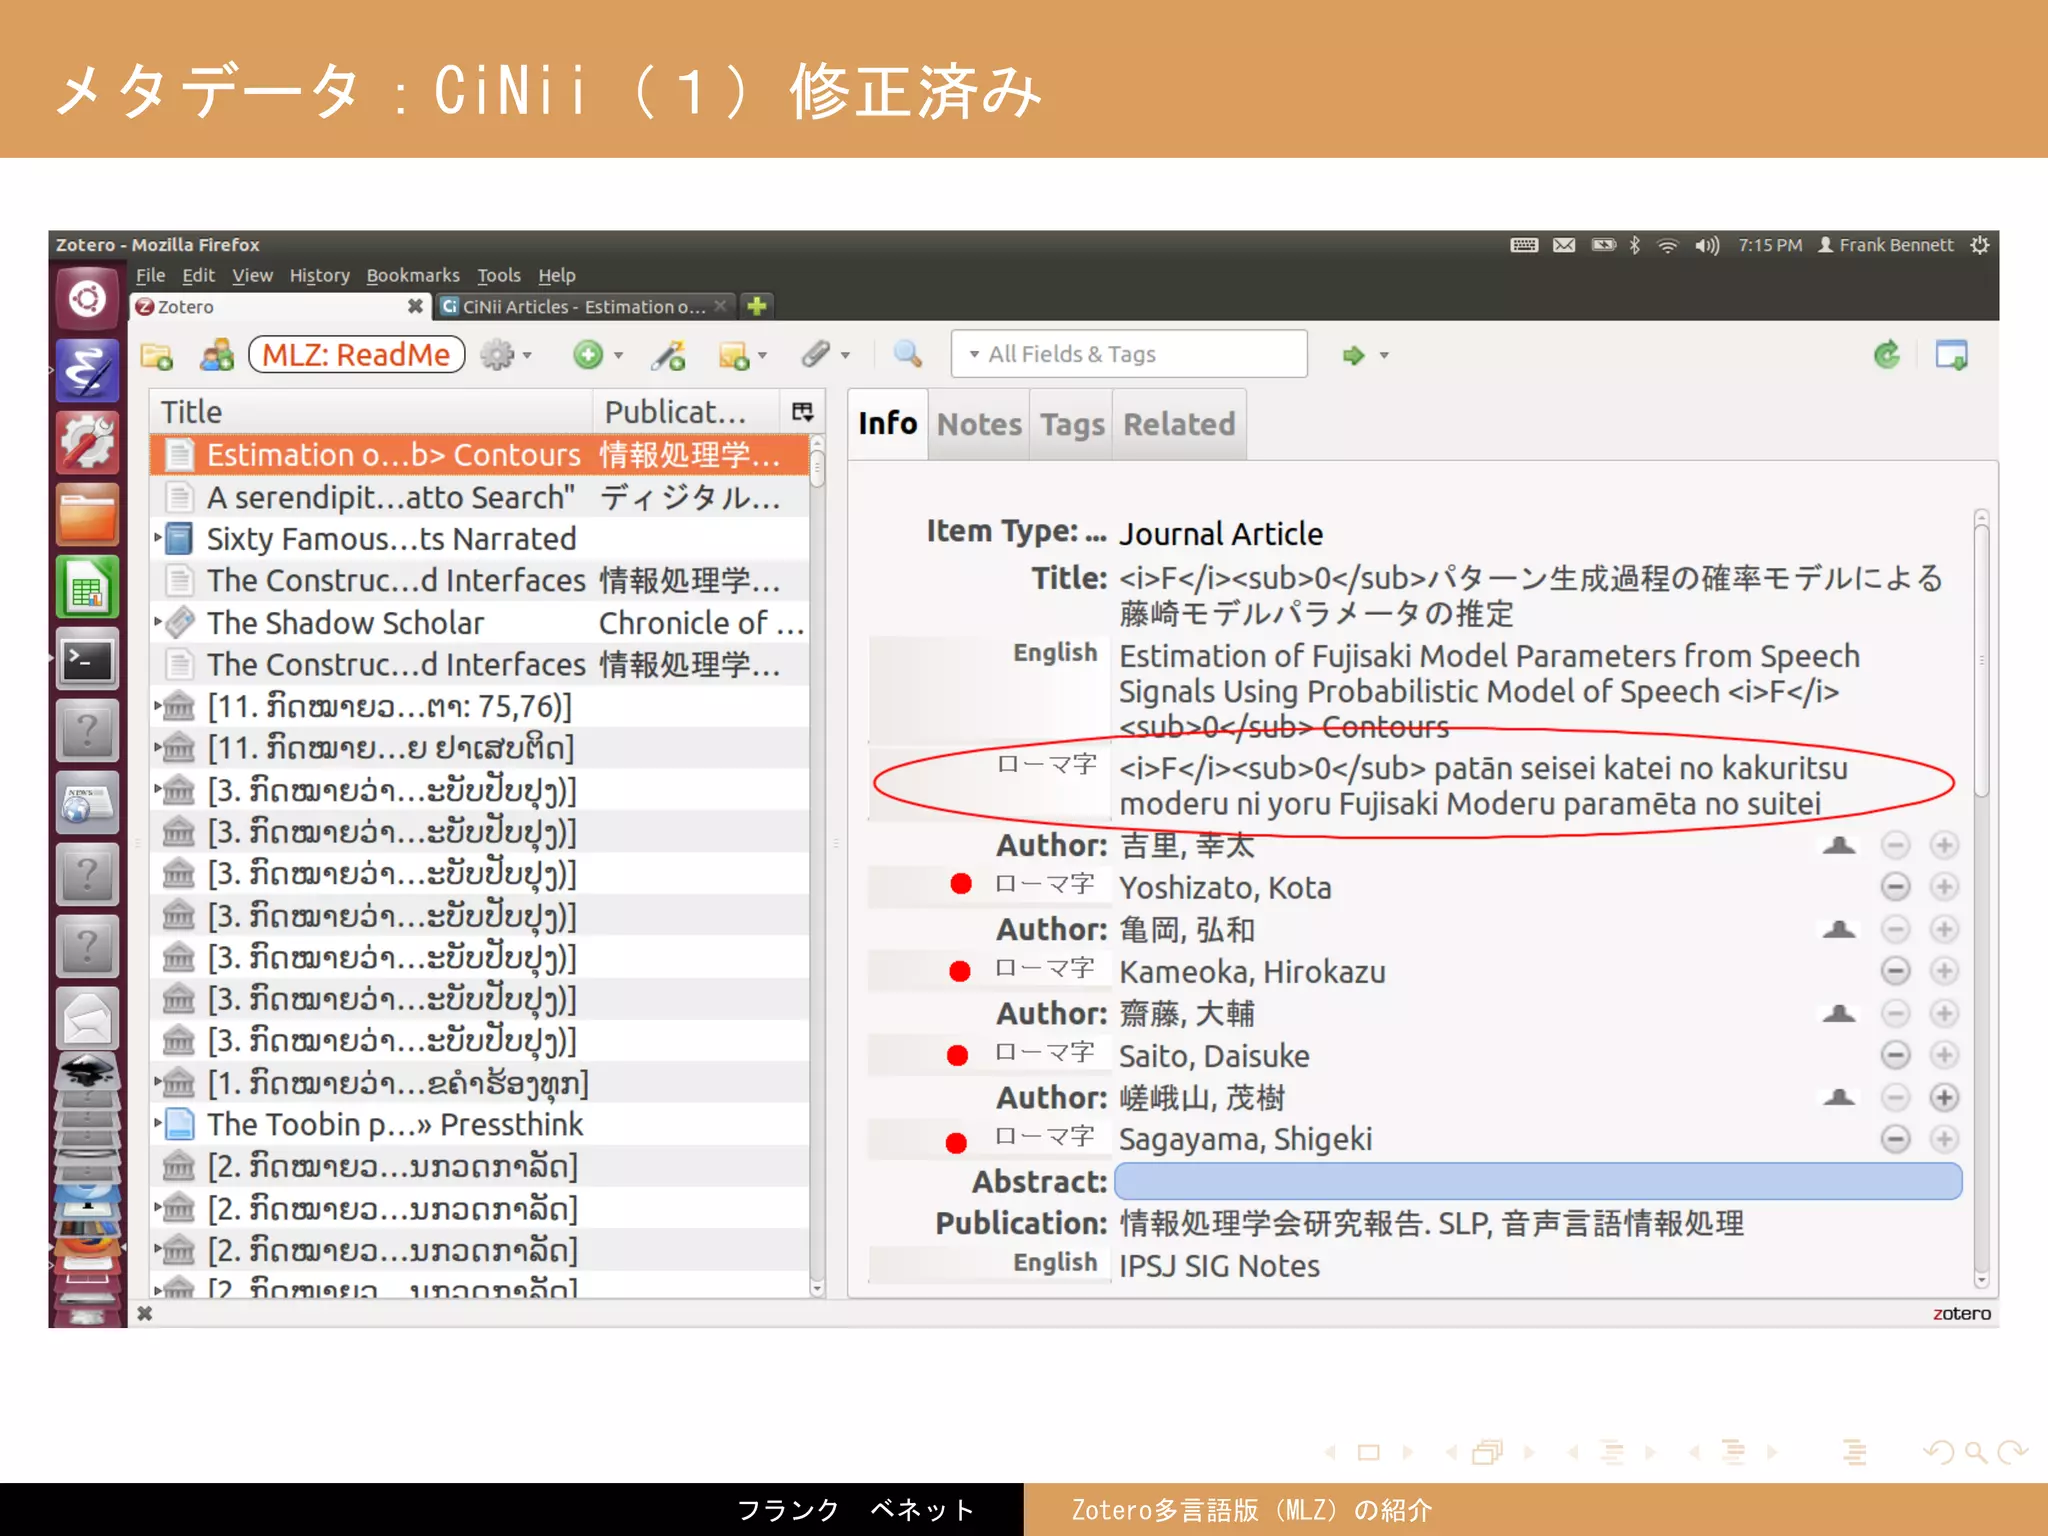Expand the '[11. ... 75,76)]' item row
The width and height of the screenshot is (2048, 1536).
pos(158,706)
